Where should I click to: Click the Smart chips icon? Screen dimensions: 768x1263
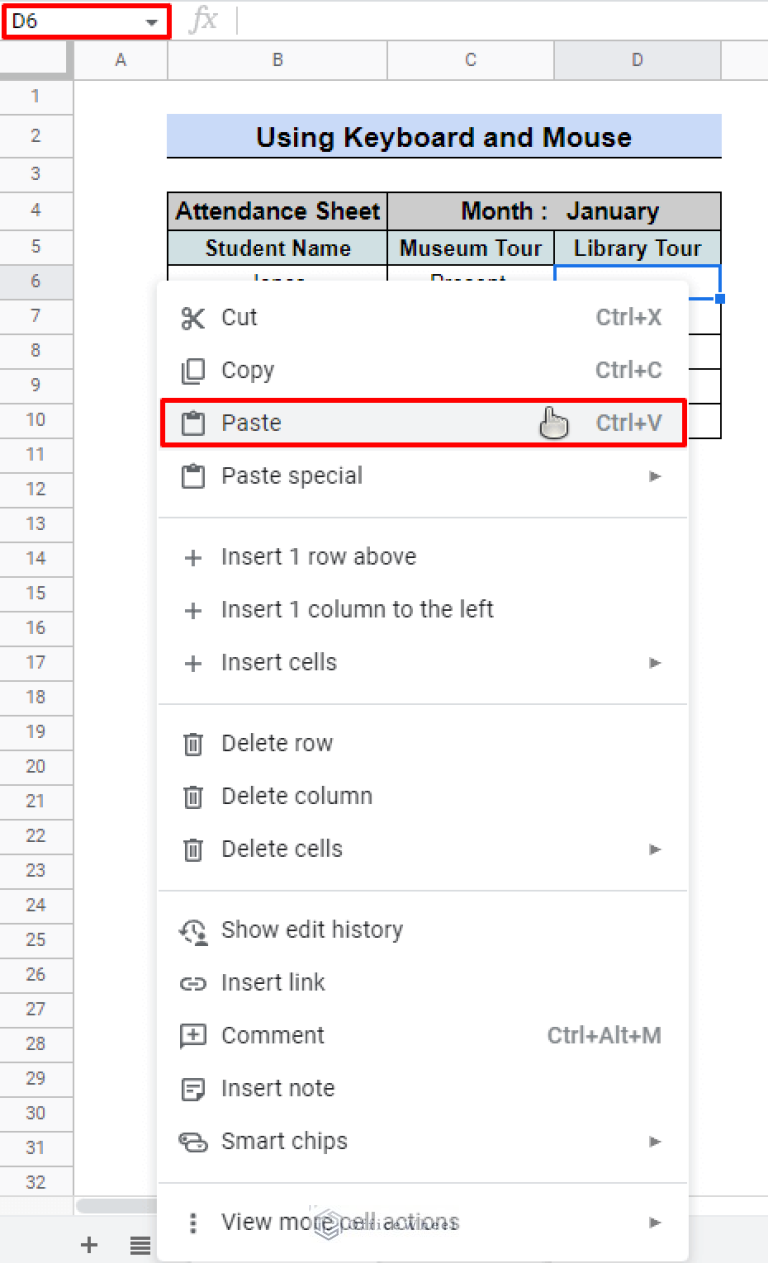coord(193,1141)
